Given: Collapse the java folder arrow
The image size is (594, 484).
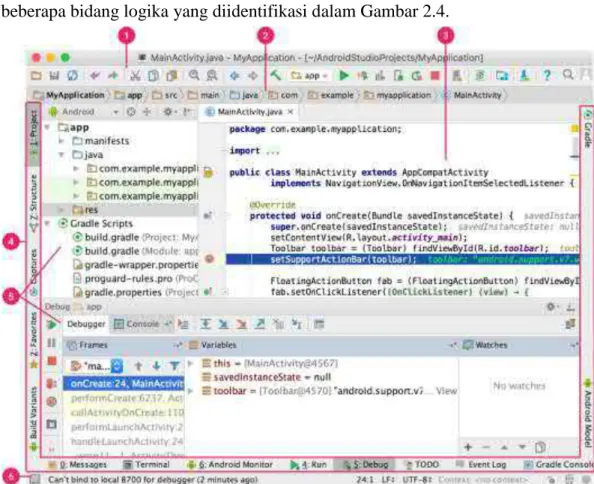Looking at the screenshot, I should pyautogui.click(x=61, y=155).
